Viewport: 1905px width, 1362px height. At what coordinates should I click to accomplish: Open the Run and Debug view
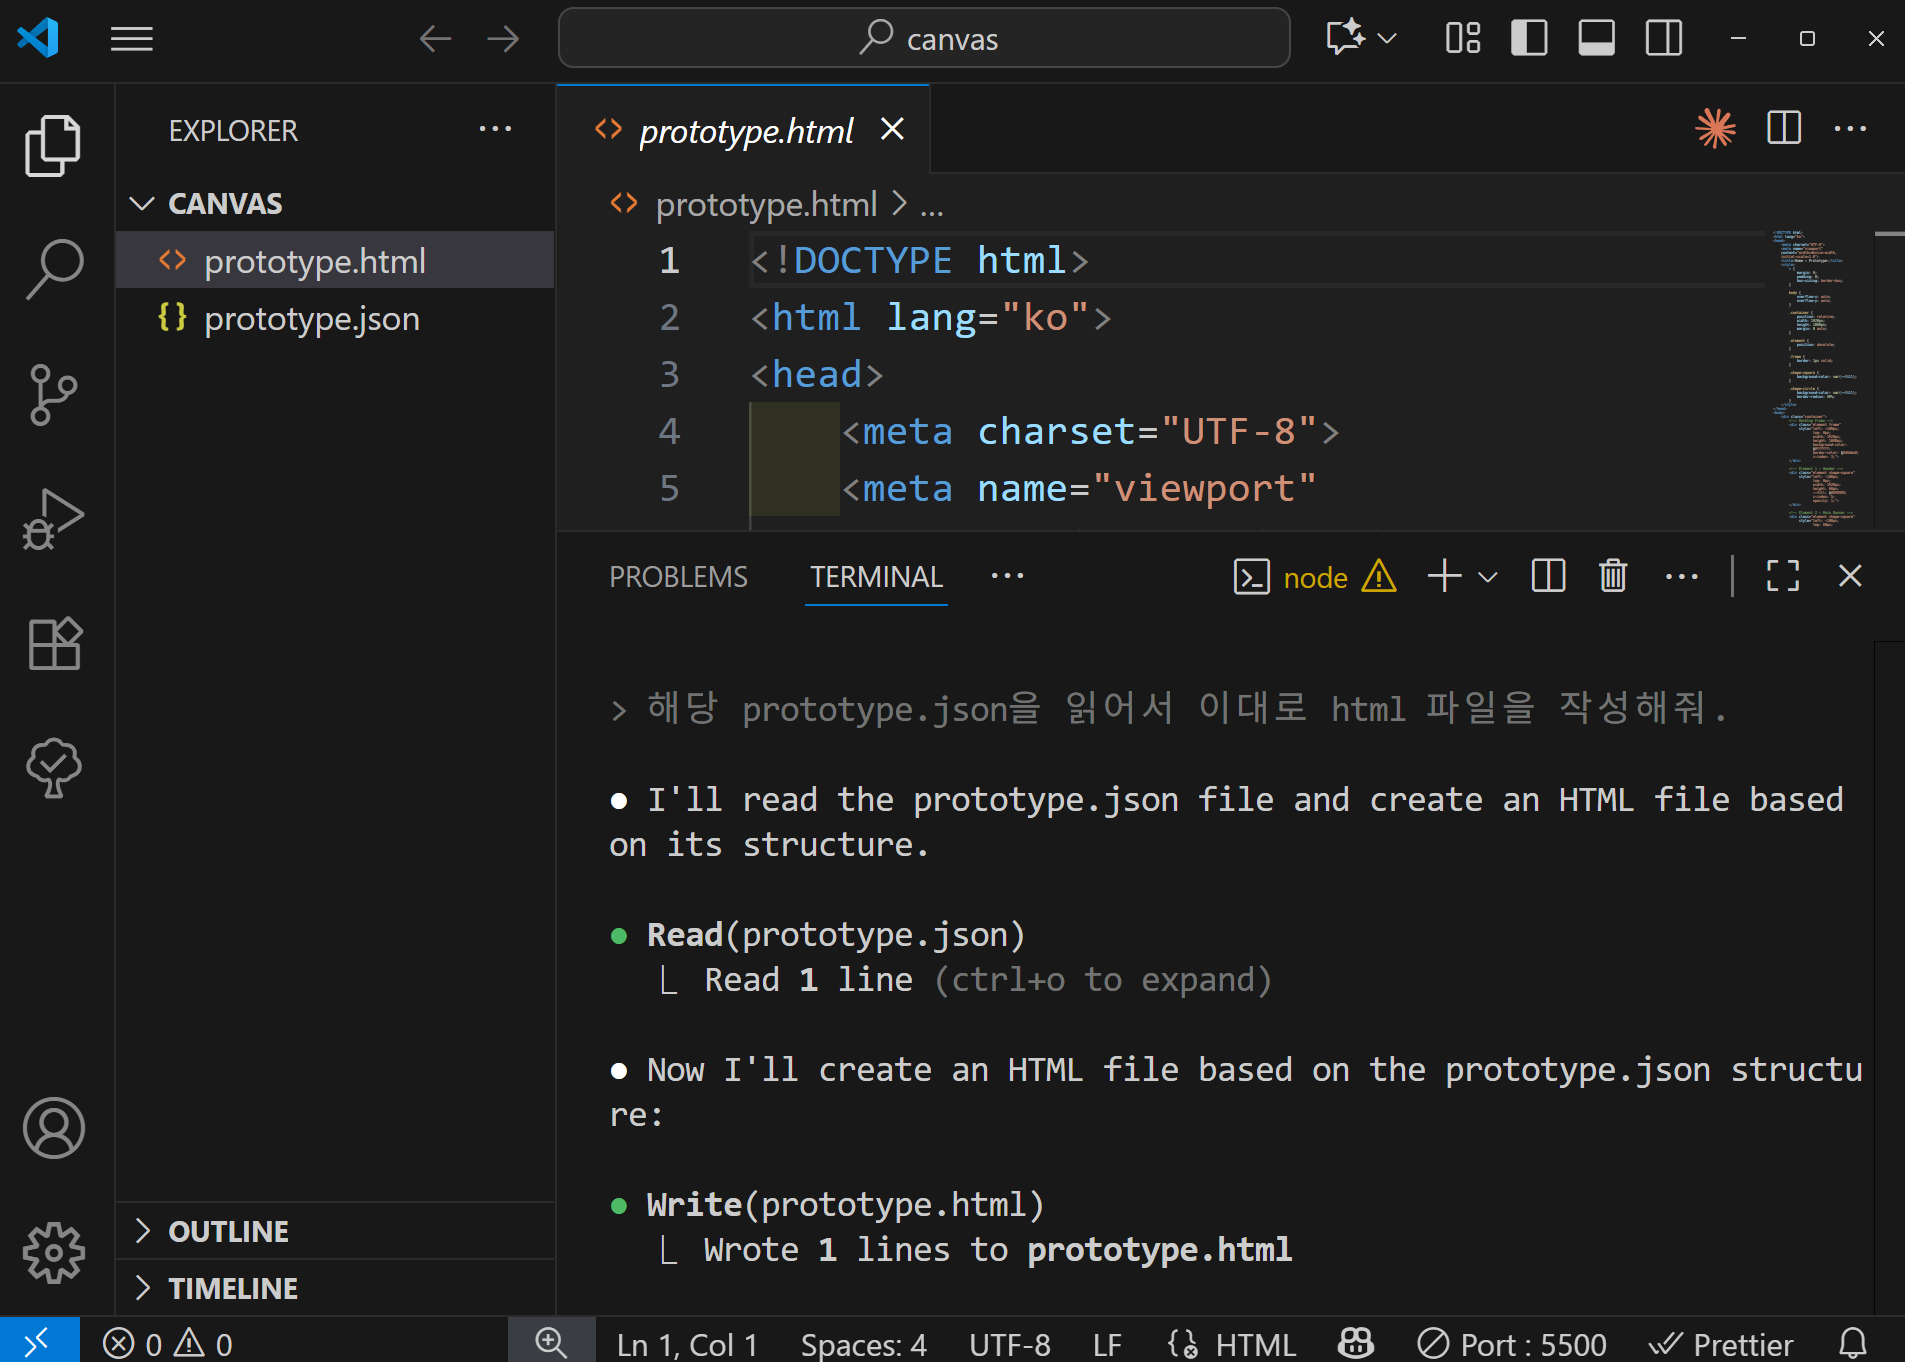pos(54,519)
